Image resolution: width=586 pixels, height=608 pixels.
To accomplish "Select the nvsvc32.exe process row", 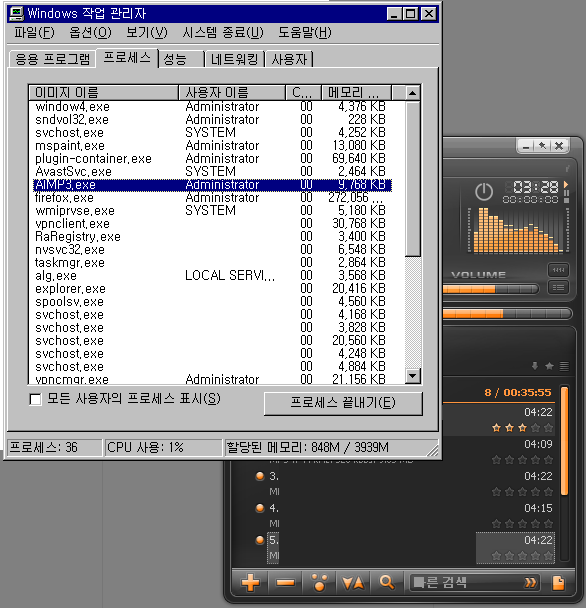I will coord(212,250).
